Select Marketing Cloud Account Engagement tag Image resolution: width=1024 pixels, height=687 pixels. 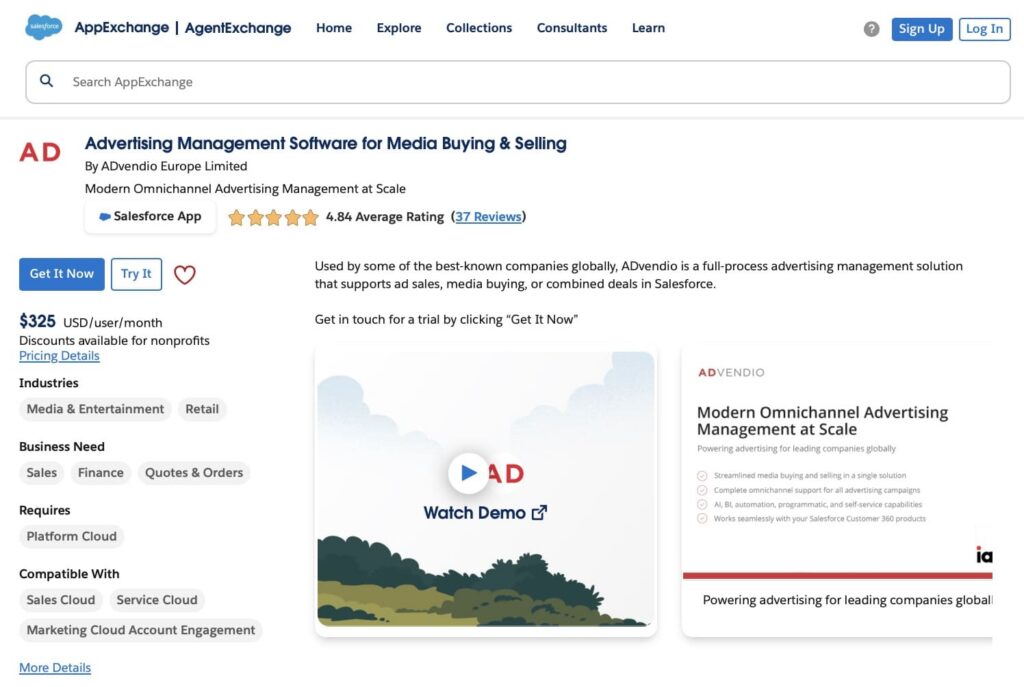click(x=141, y=631)
